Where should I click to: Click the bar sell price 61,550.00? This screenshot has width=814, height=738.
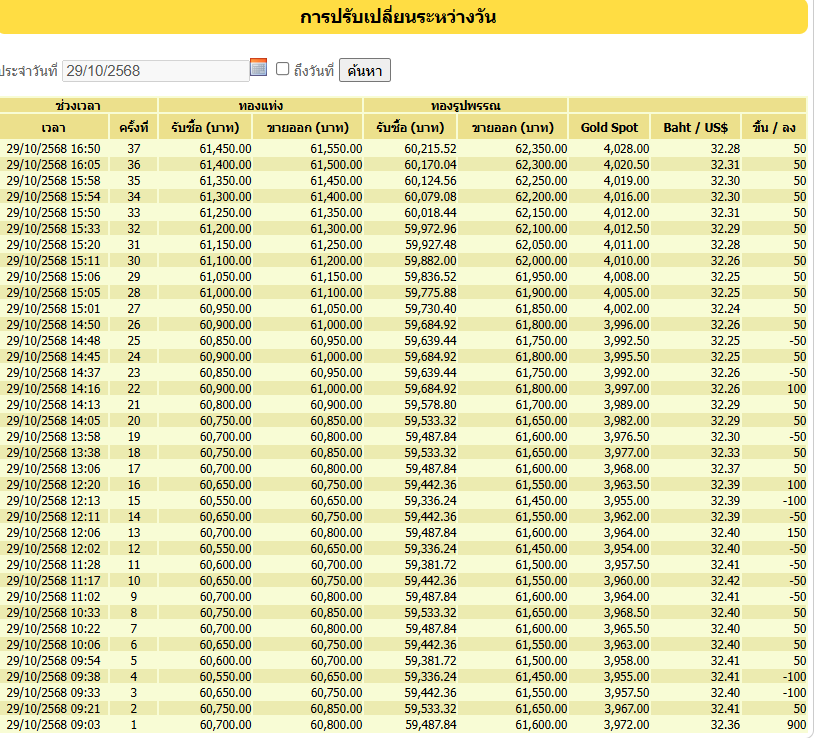tap(336, 149)
